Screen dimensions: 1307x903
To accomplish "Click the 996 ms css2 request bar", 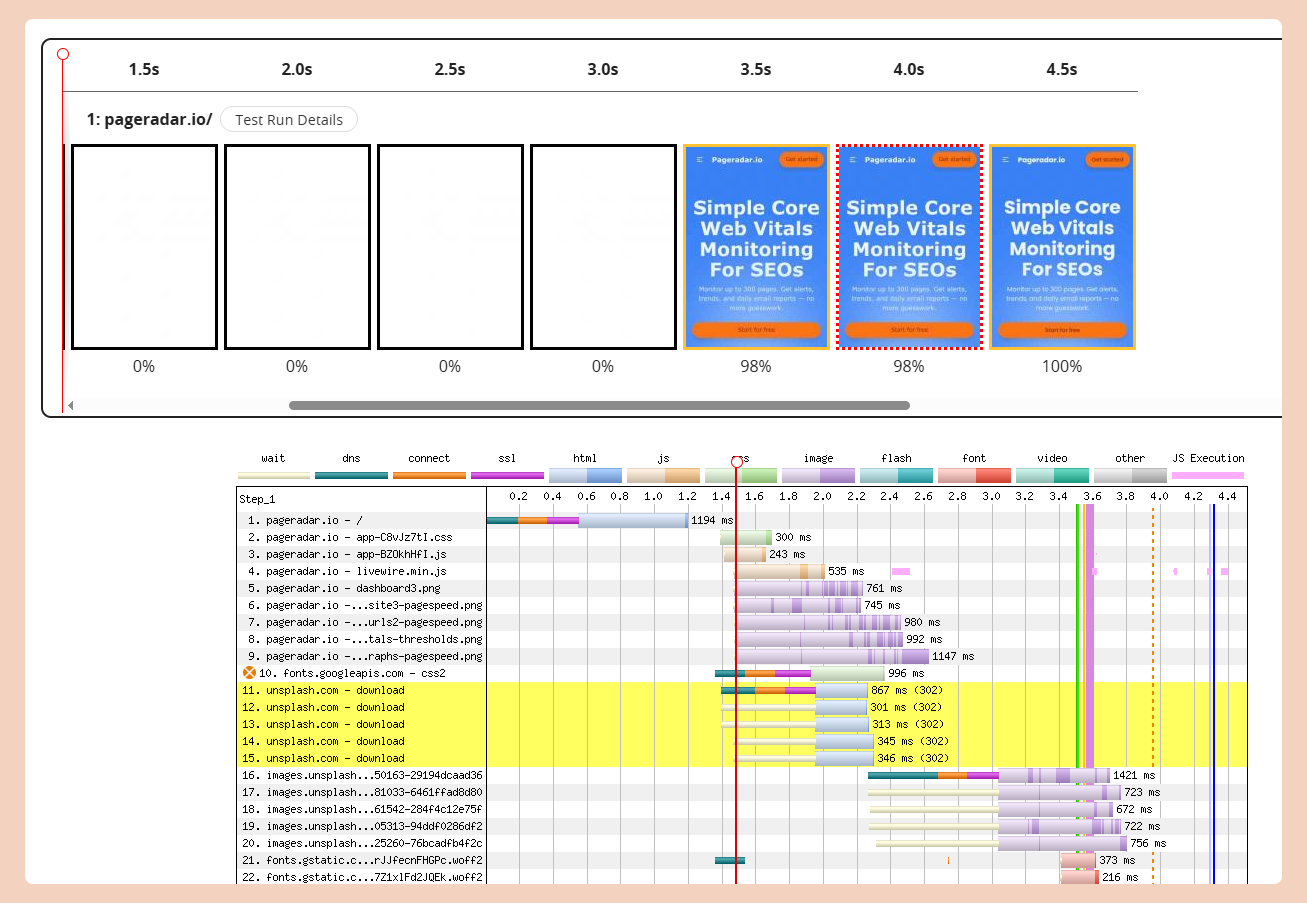I will [800, 674].
